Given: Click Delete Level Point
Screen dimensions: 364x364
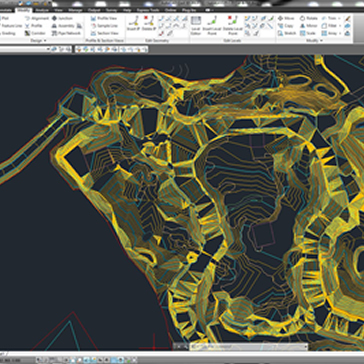Looking at the screenshot, I should coord(232,26).
